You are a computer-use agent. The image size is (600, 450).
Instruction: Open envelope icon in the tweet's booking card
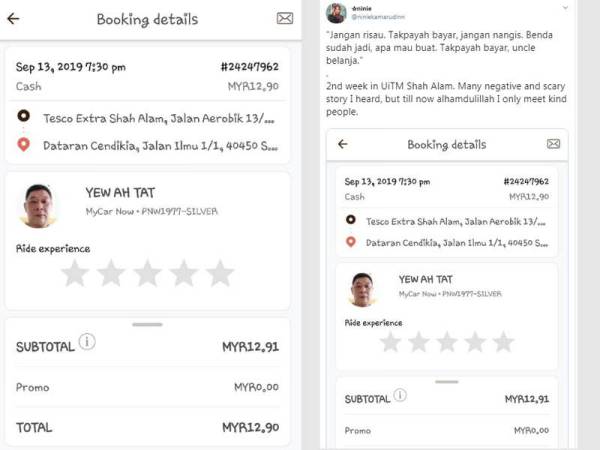[x=553, y=144]
